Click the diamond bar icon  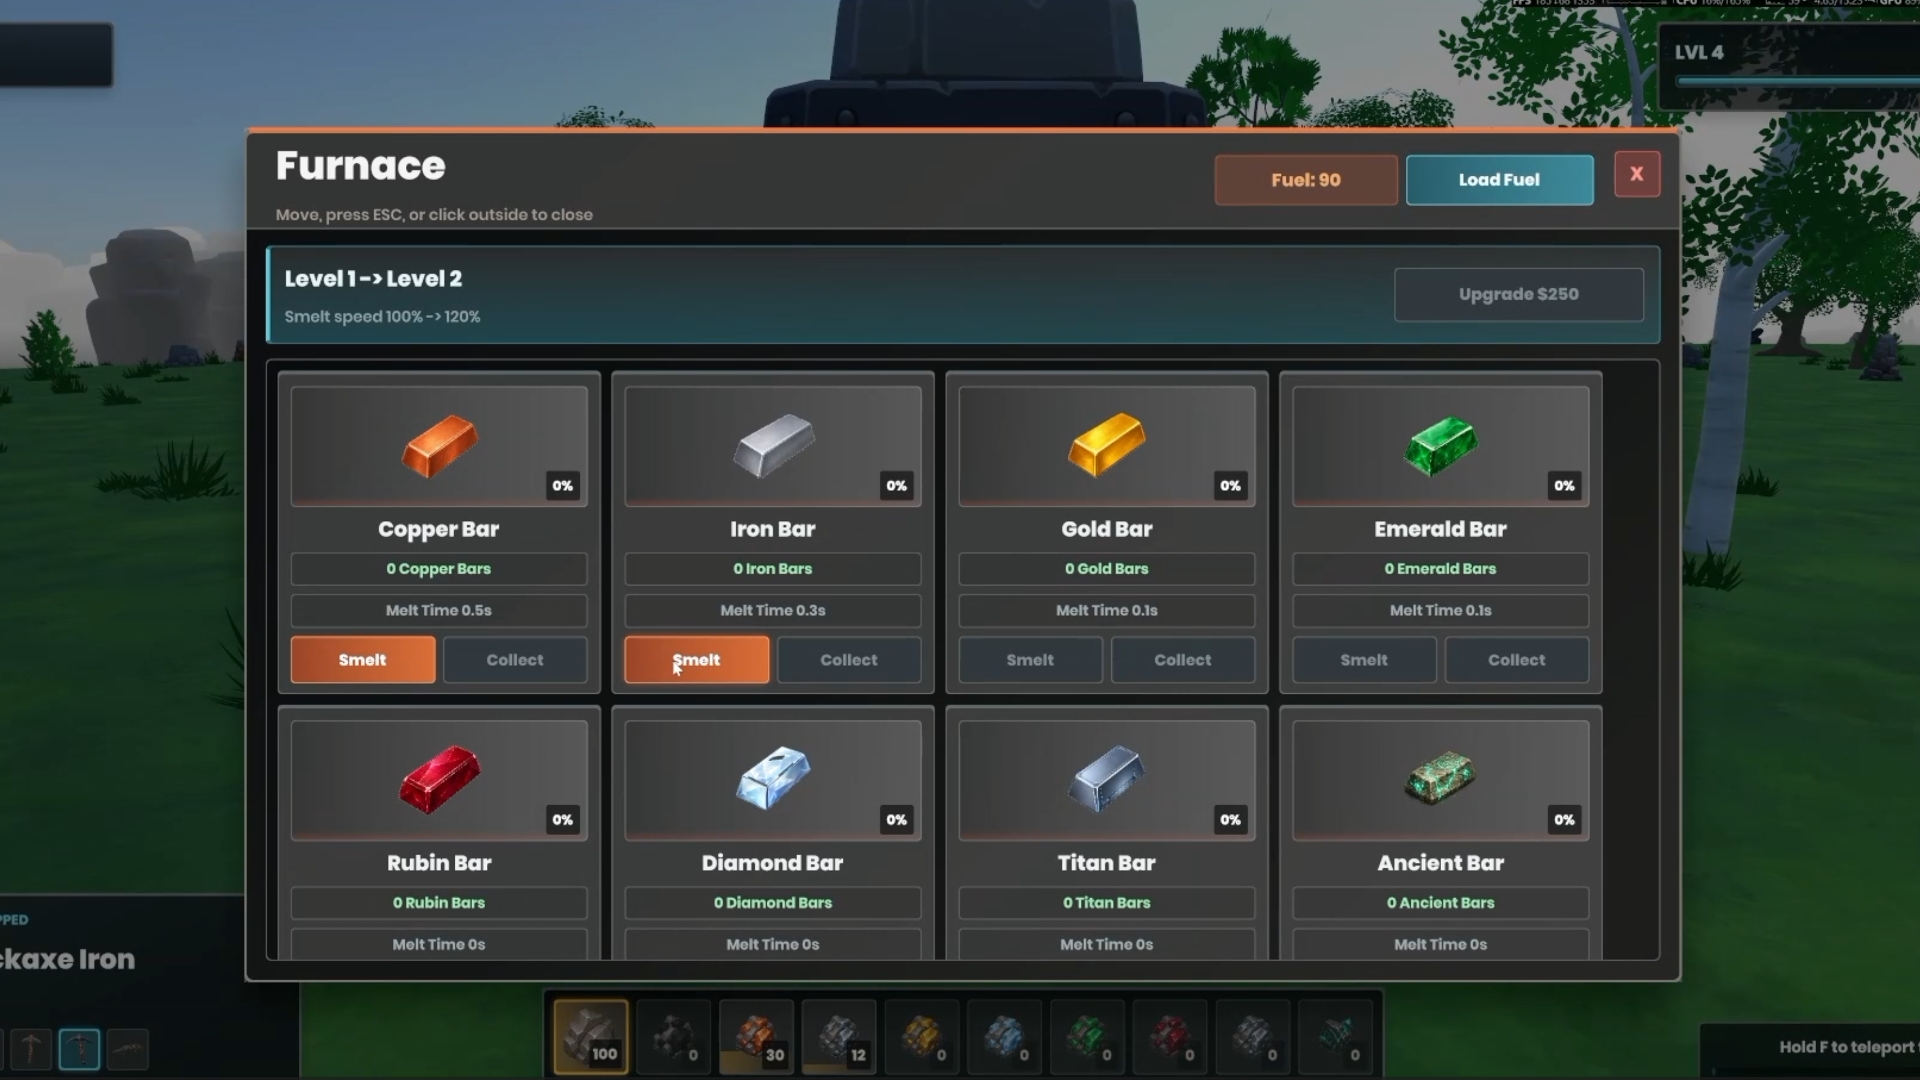[x=773, y=777]
